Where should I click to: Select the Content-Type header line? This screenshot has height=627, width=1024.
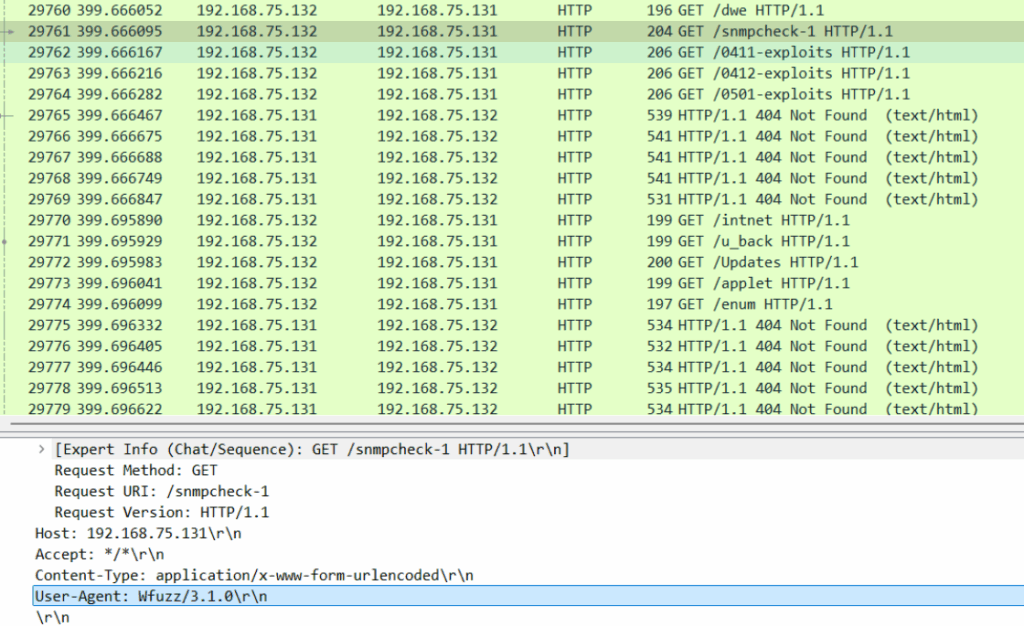[254, 575]
